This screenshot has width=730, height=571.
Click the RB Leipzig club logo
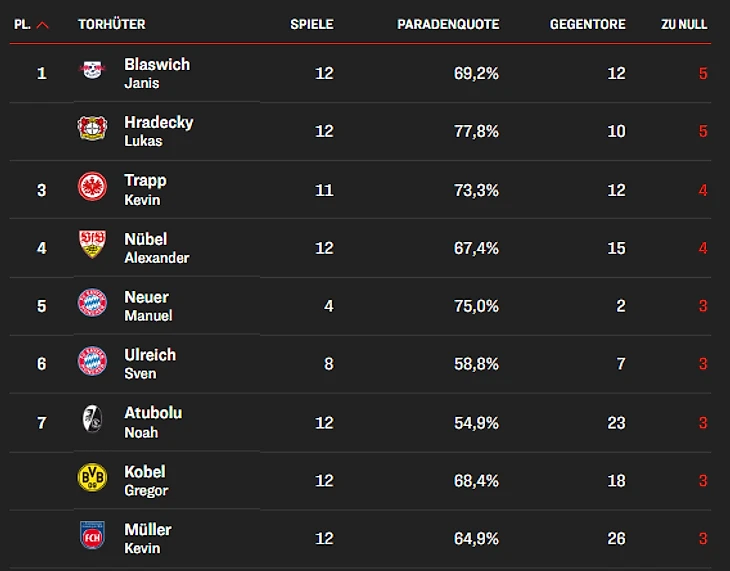92,70
